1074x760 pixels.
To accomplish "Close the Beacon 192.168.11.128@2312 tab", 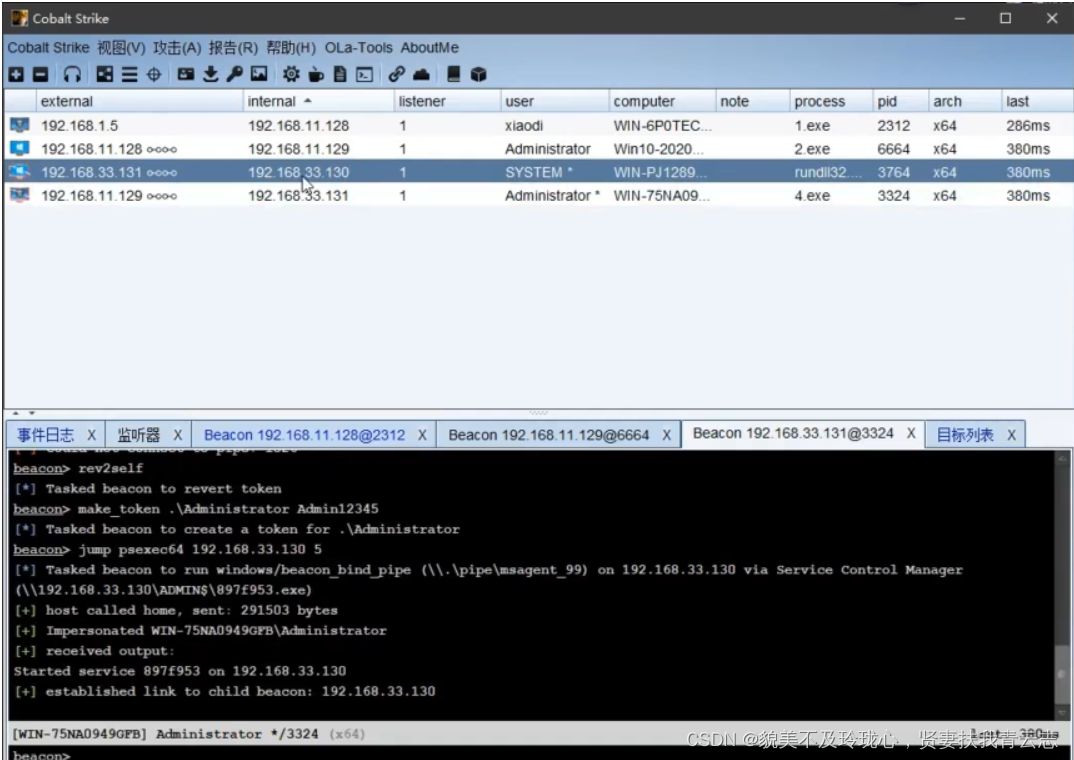I will point(422,435).
